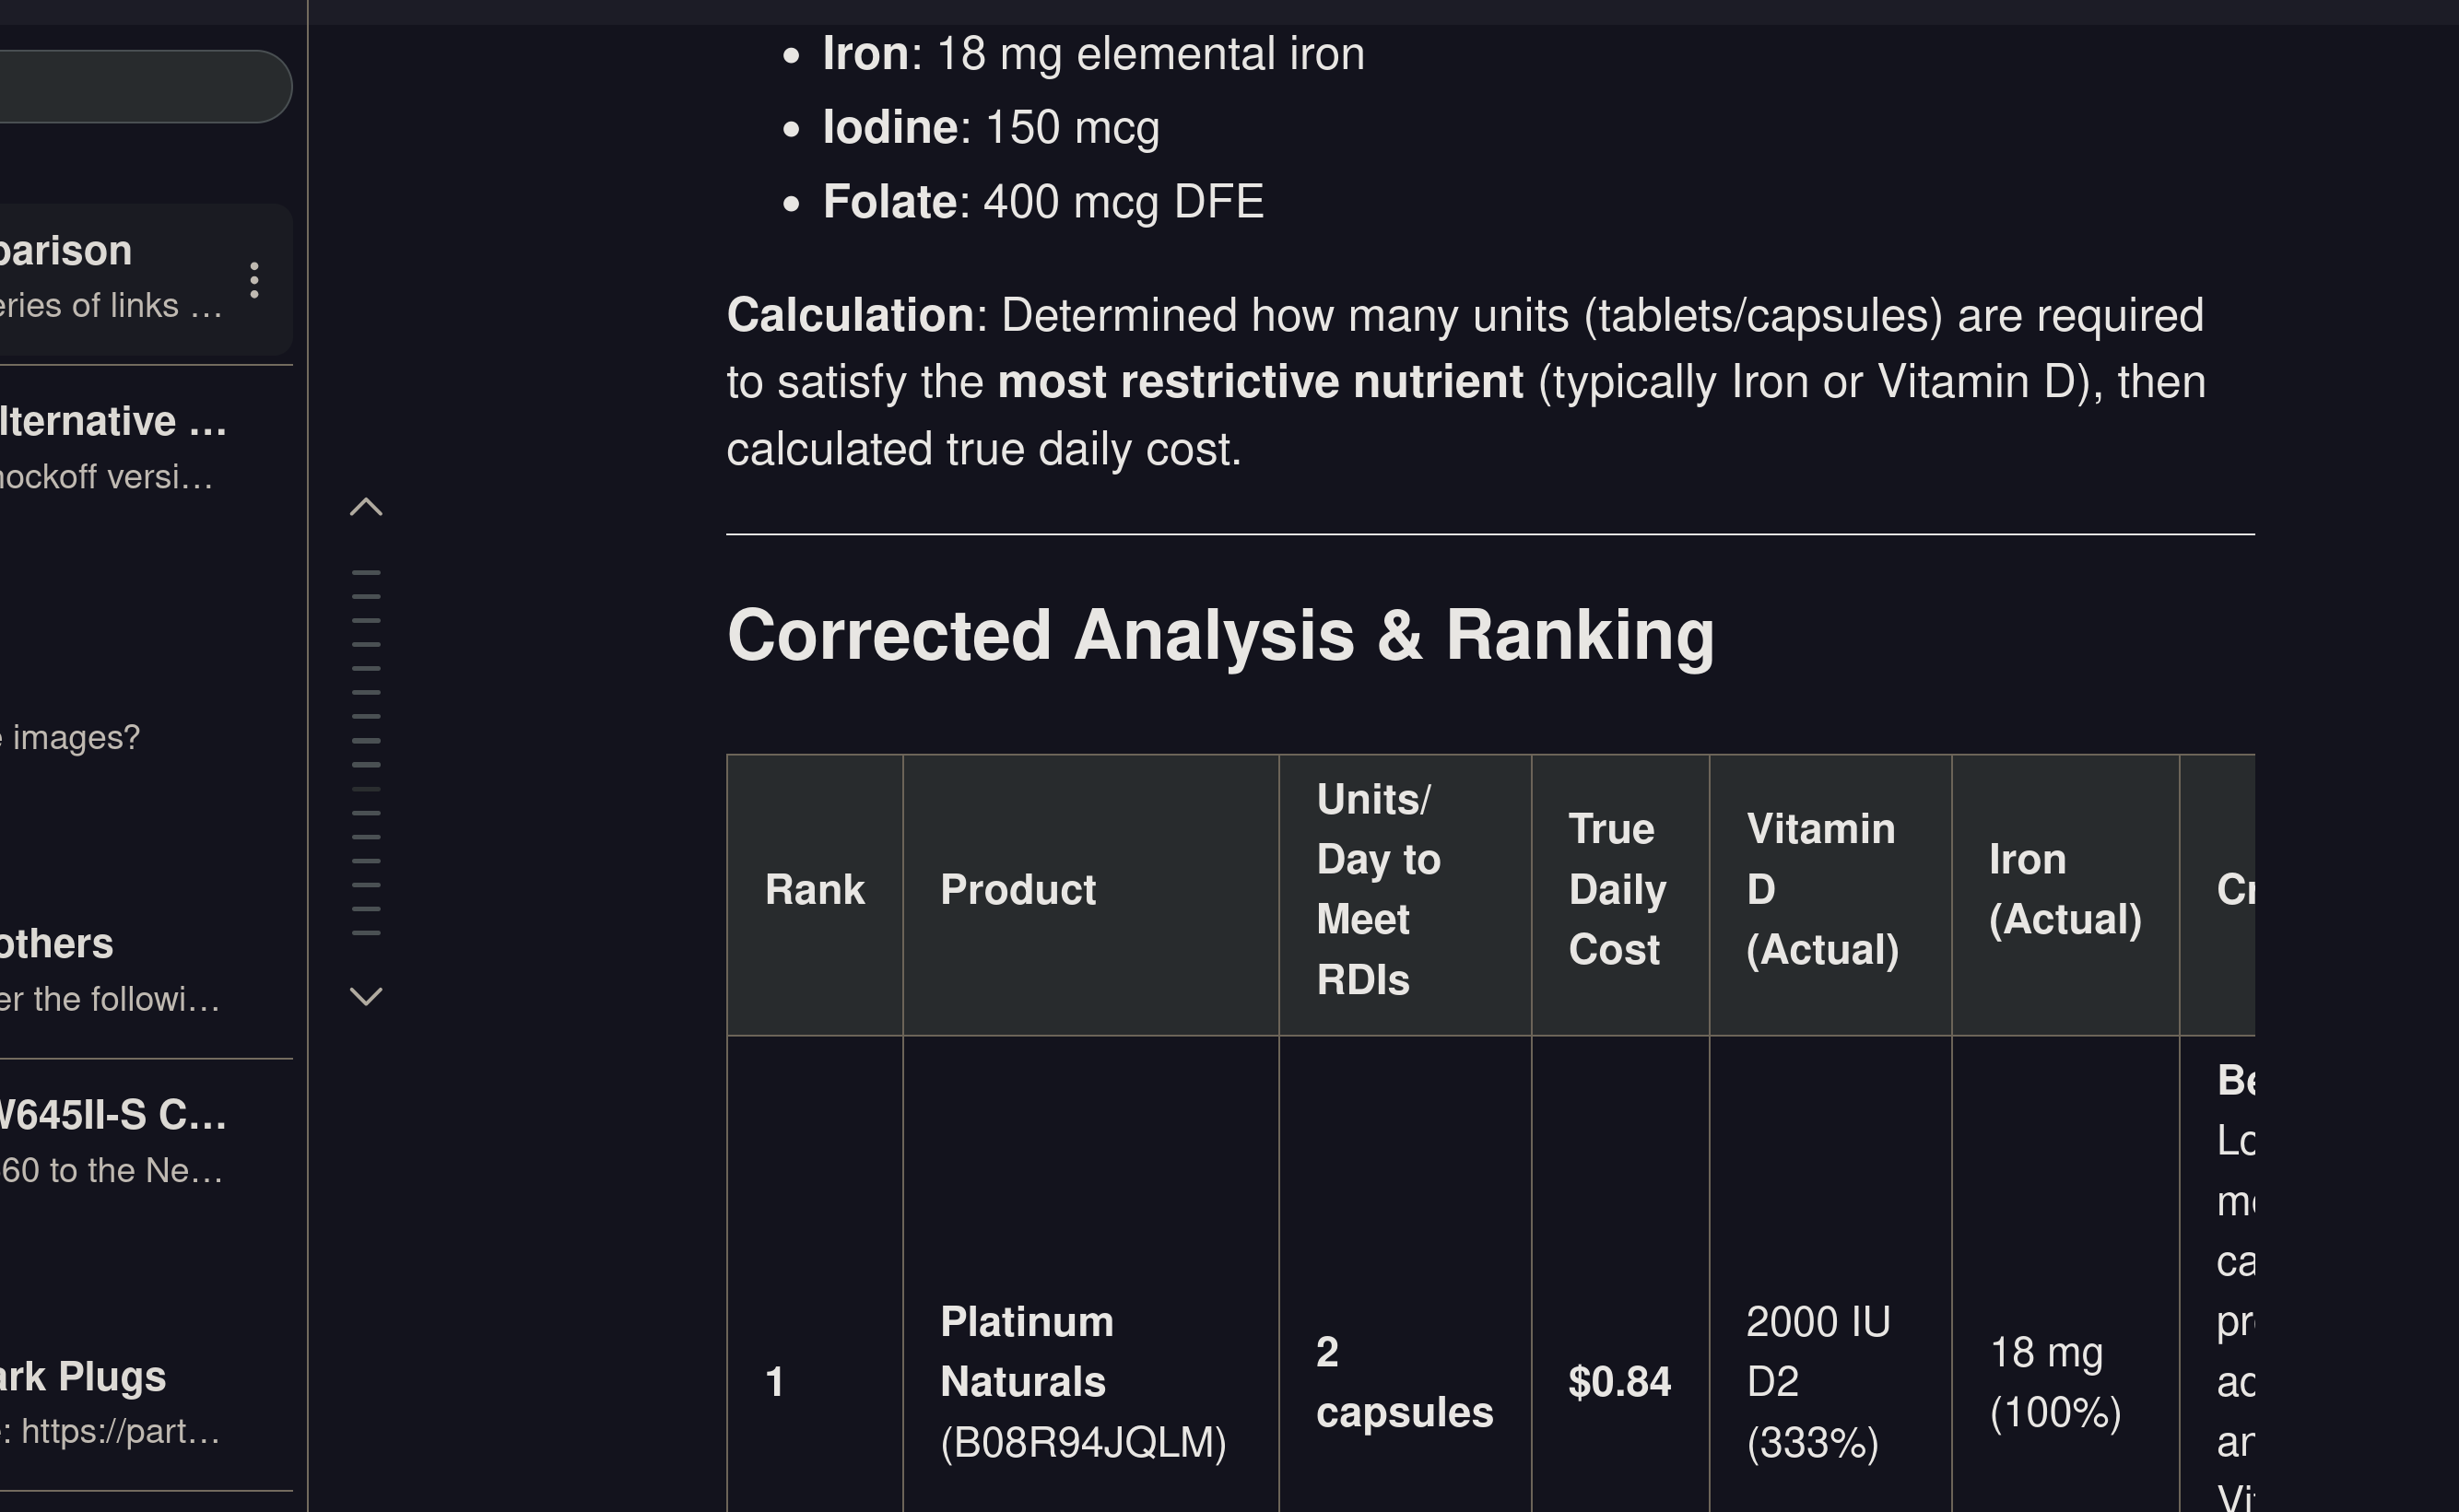Click the Vitamin D (Actual) column header
The image size is (2459, 1512).
(1822, 890)
